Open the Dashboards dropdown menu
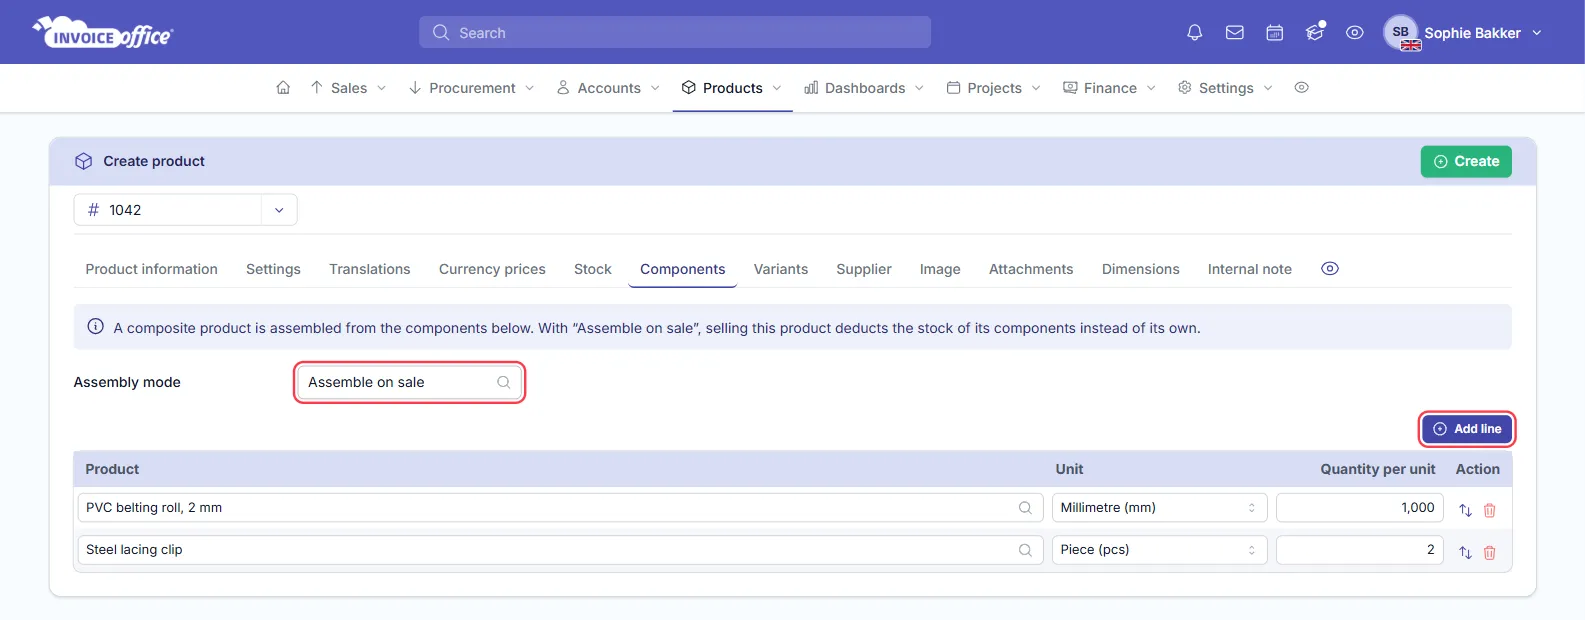This screenshot has width=1585, height=620. point(864,88)
